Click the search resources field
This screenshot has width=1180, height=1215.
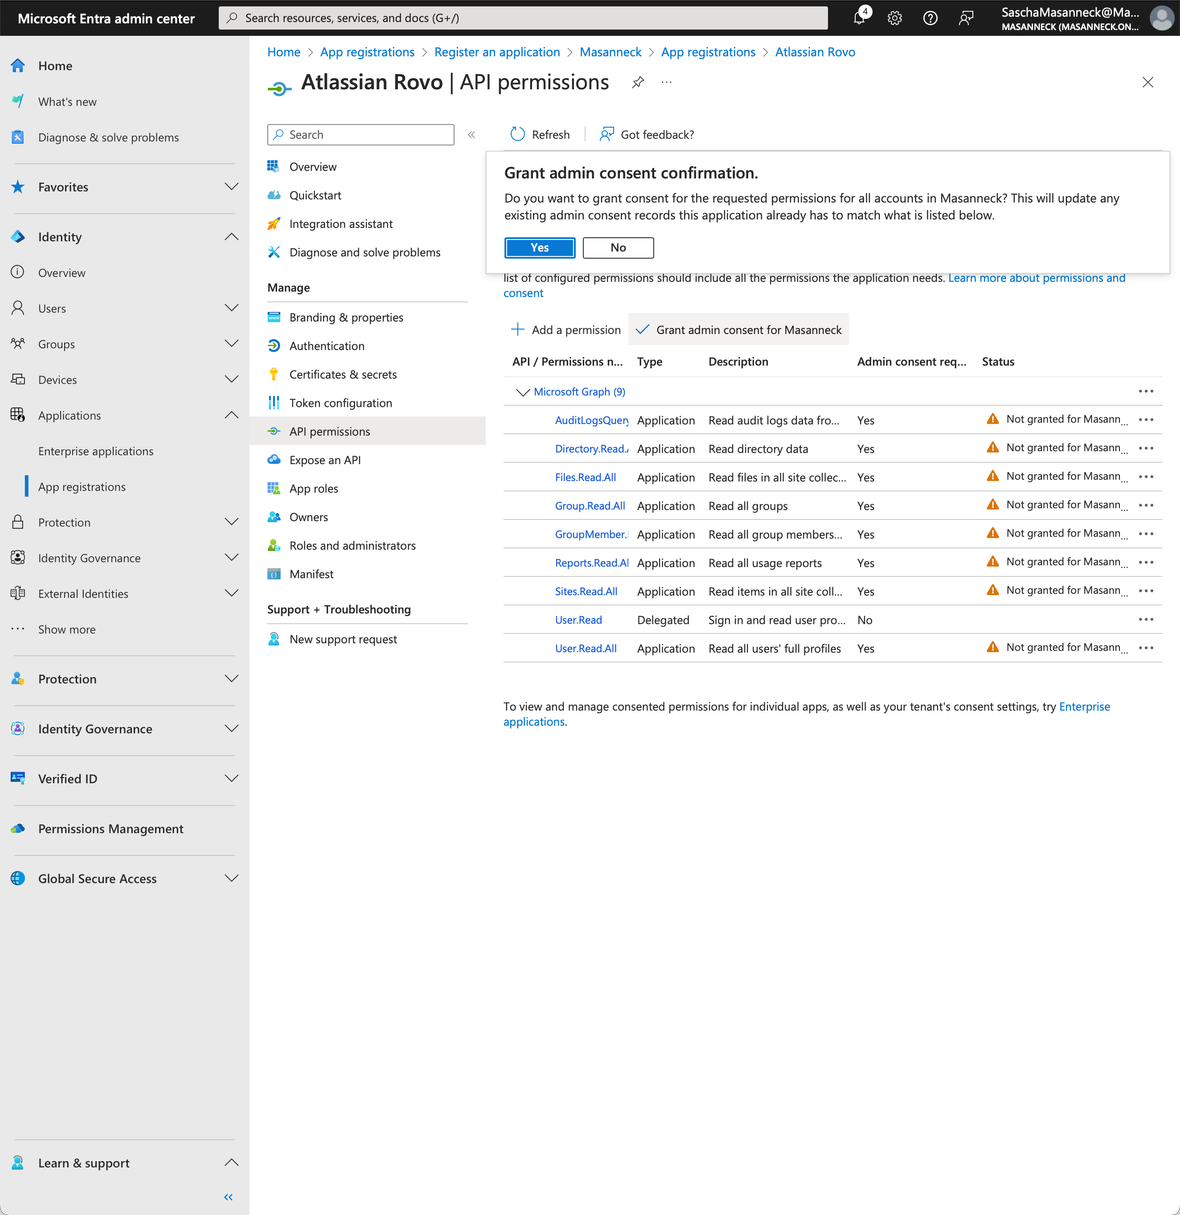point(522,17)
